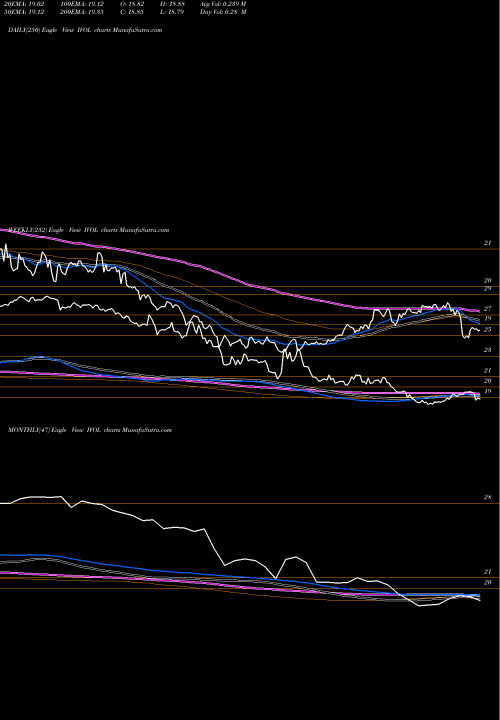Click the open price 'O: 18.82'
Screen dimensions: 500x720
[x=134, y=4]
